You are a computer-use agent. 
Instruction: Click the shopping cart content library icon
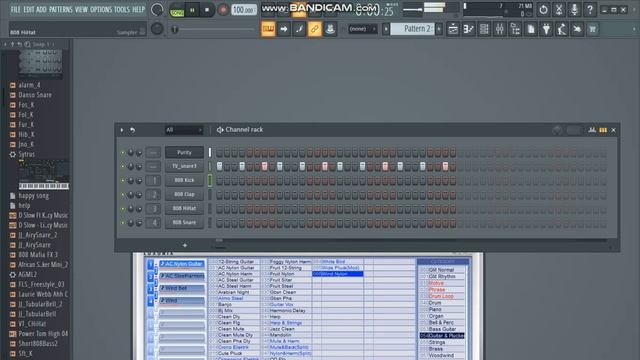coord(593,29)
